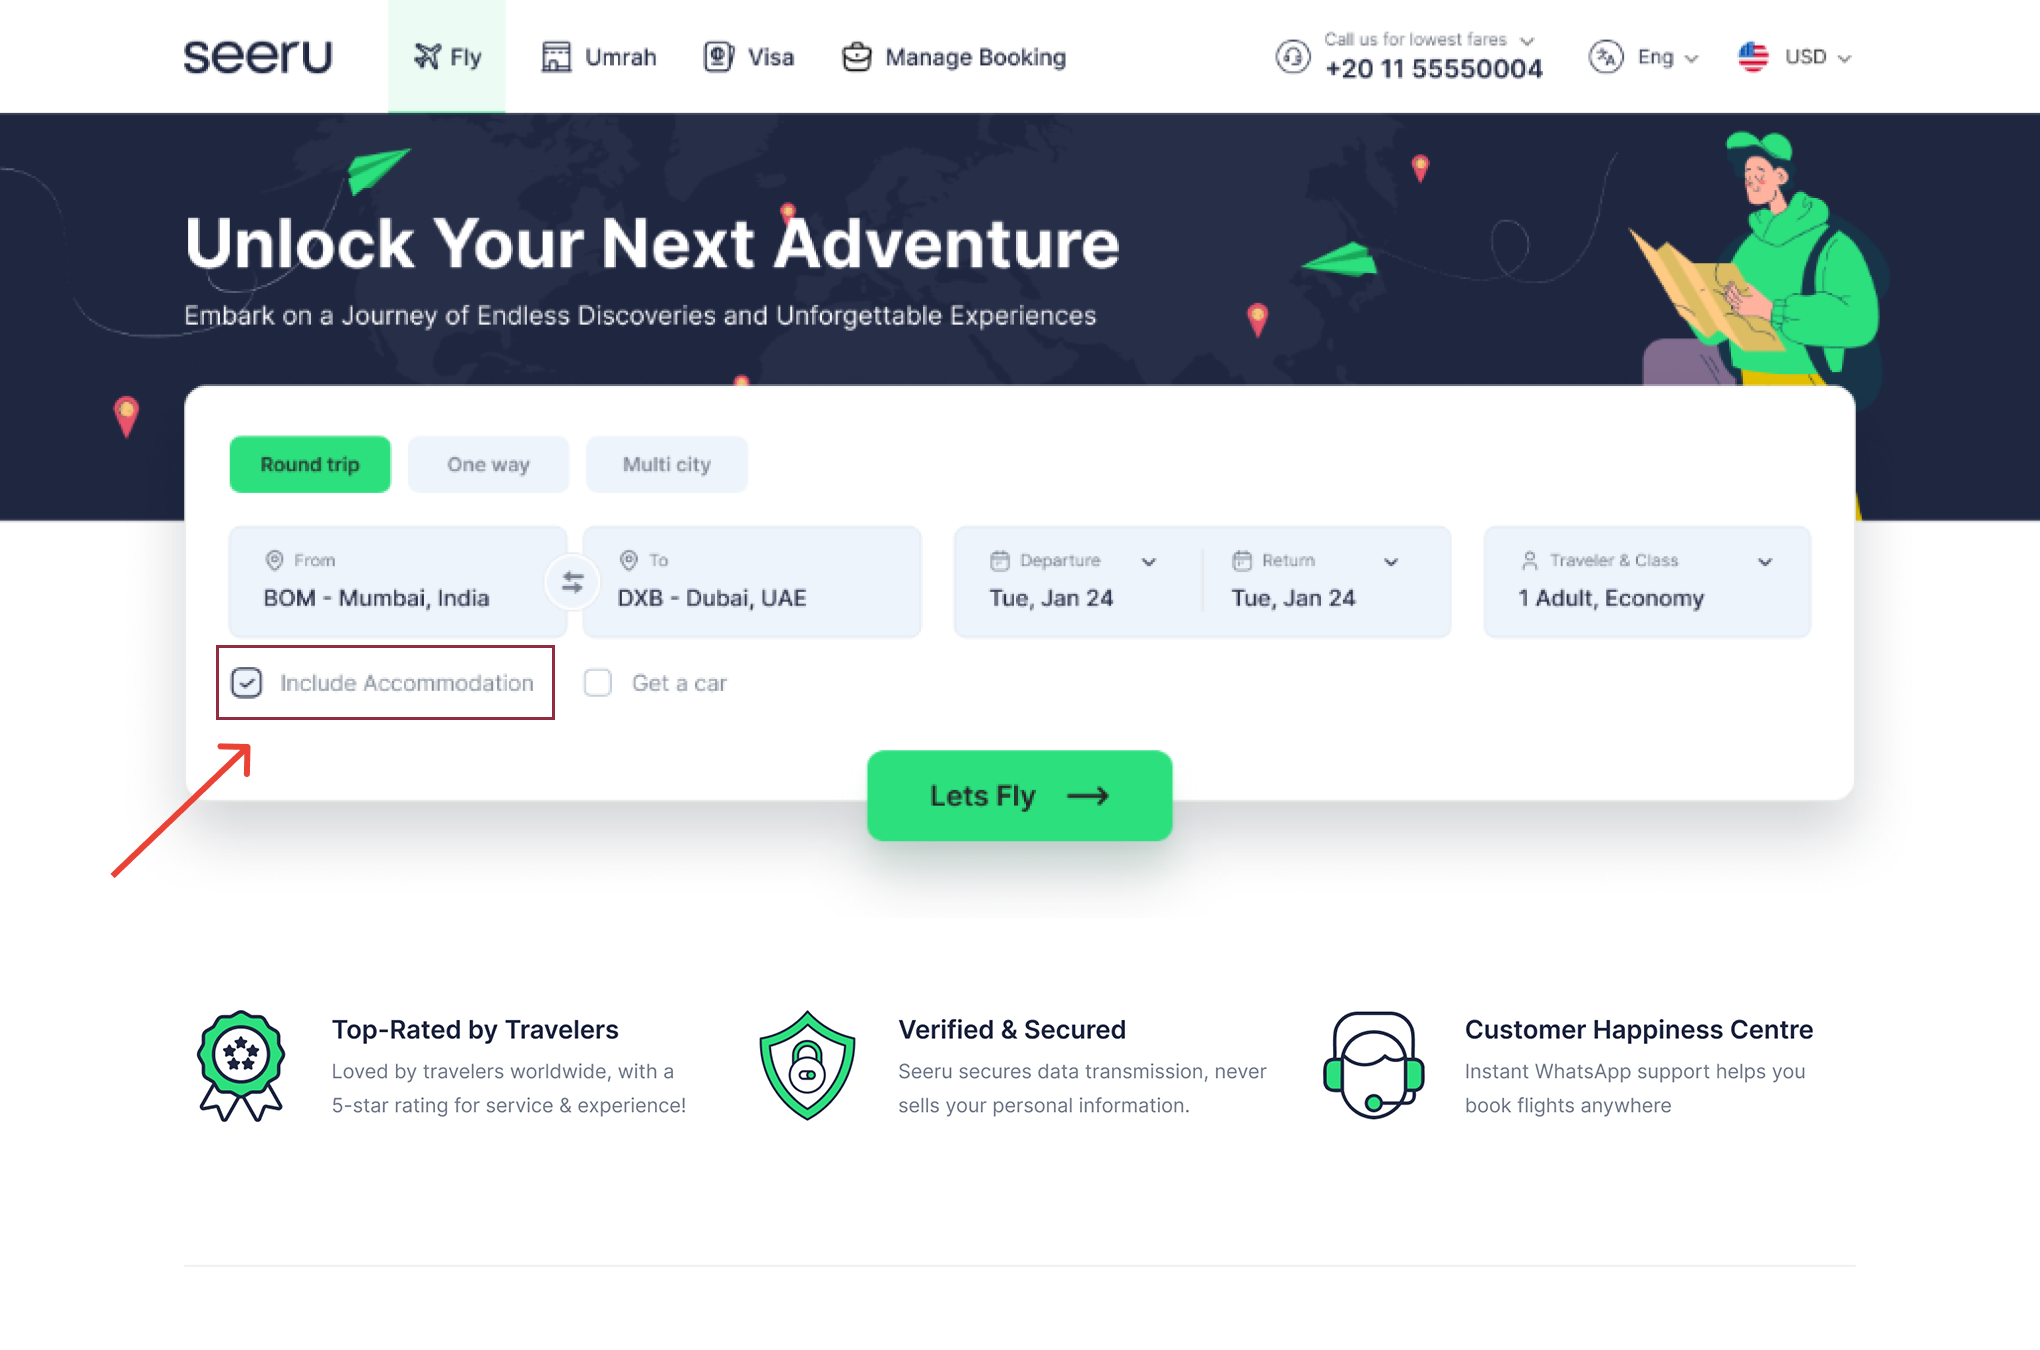The image size is (2040, 1350).
Task: Expand the Traveler and Class dropdown
Action: 1772,560
